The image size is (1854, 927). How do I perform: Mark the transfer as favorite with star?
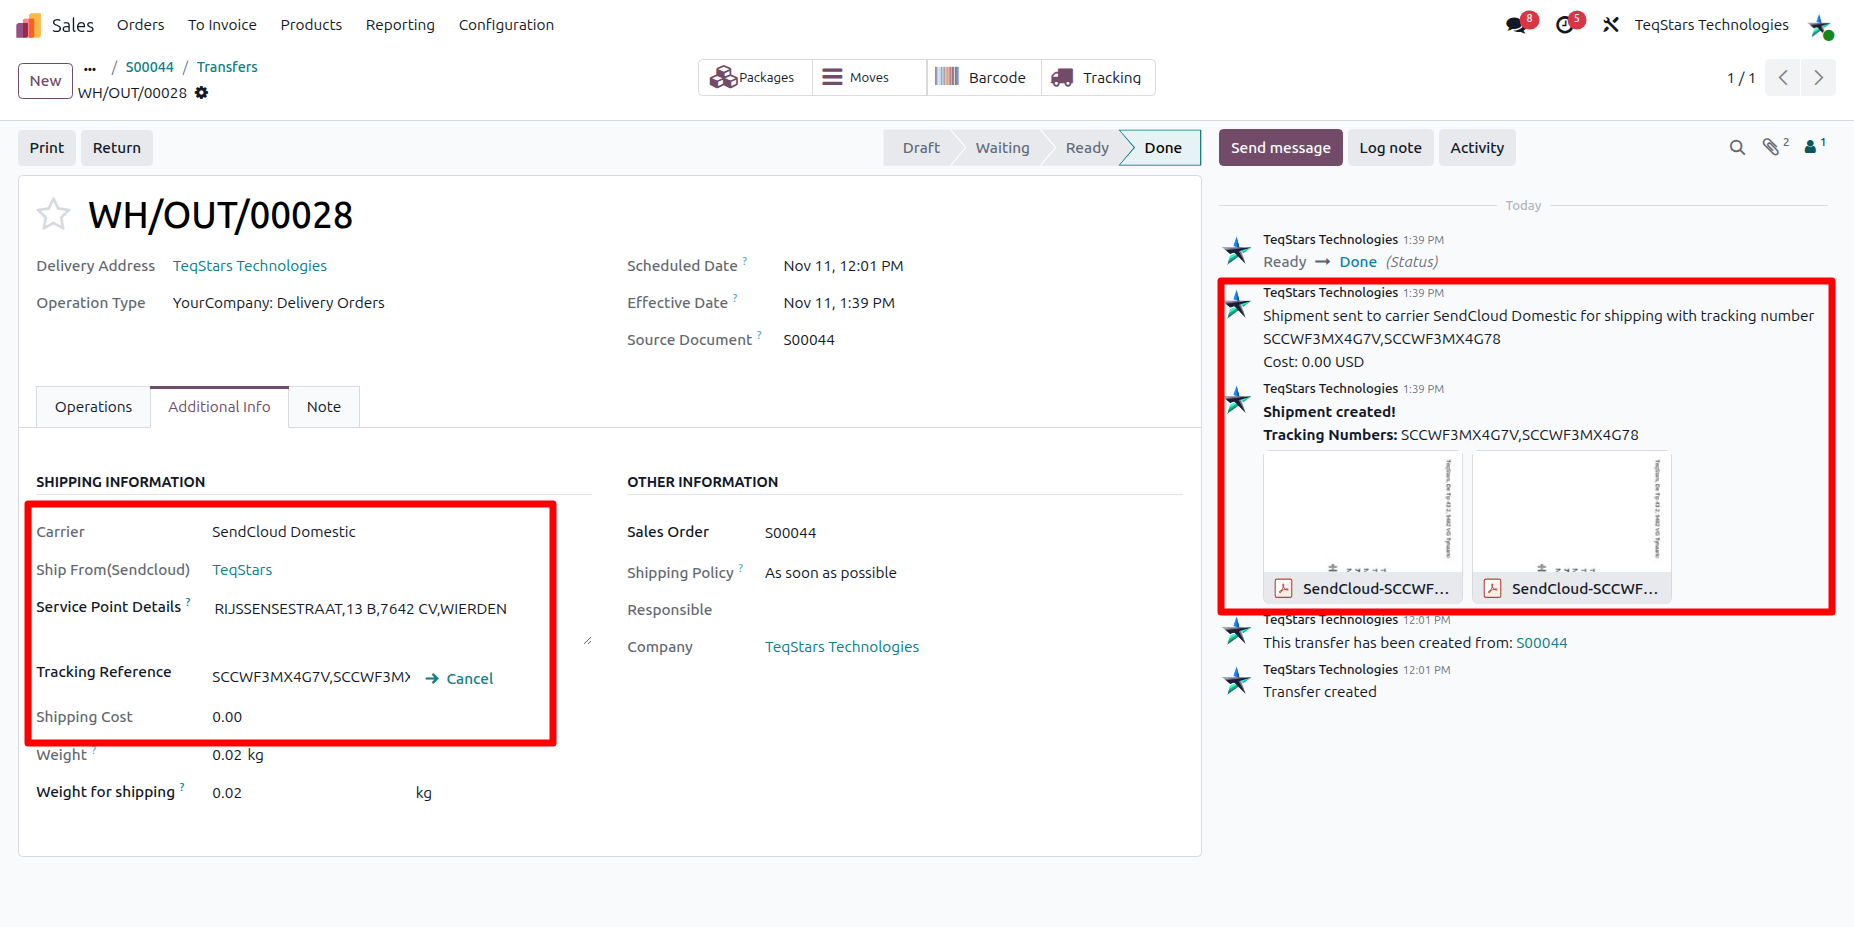click(x=53, y=214)
